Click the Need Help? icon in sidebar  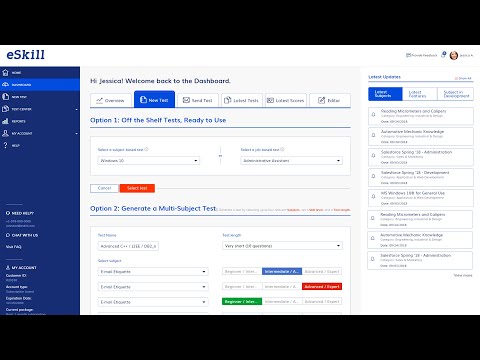[8, 213]
